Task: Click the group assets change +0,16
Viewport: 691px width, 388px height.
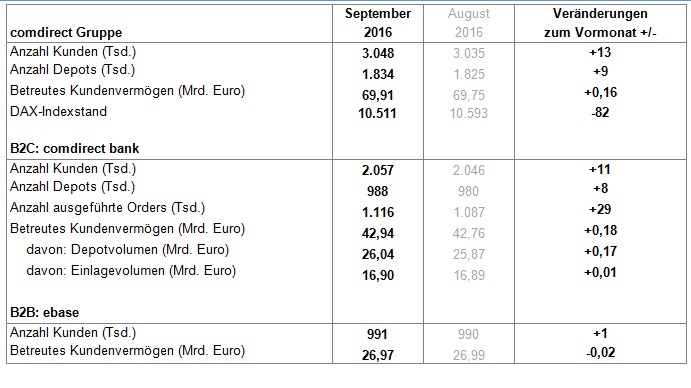Action: pyautogui.click(x=600, y=92)
